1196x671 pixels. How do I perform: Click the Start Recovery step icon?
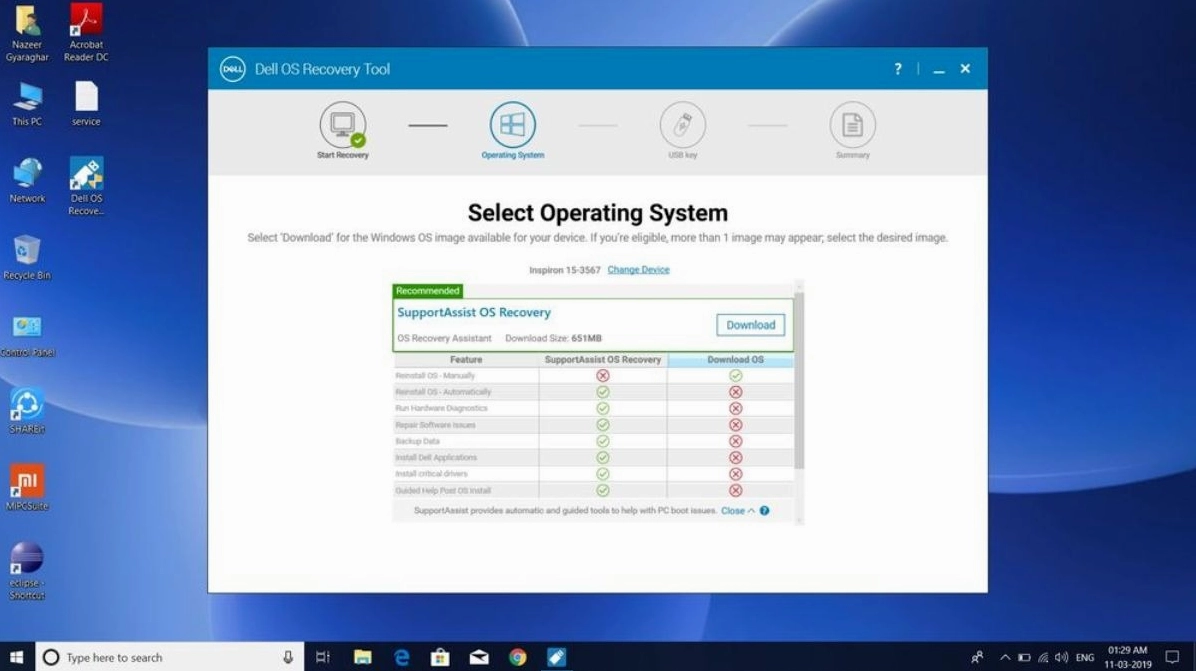[x=342, y=126]
